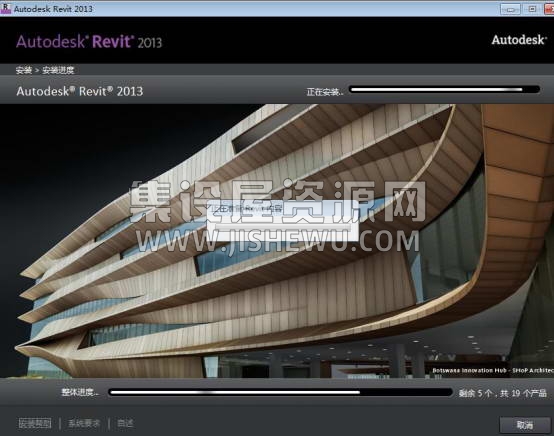Open the 安装帮助 installation help link
The height and width of the screenshot is (436, 554).
[x=35, y=423]
